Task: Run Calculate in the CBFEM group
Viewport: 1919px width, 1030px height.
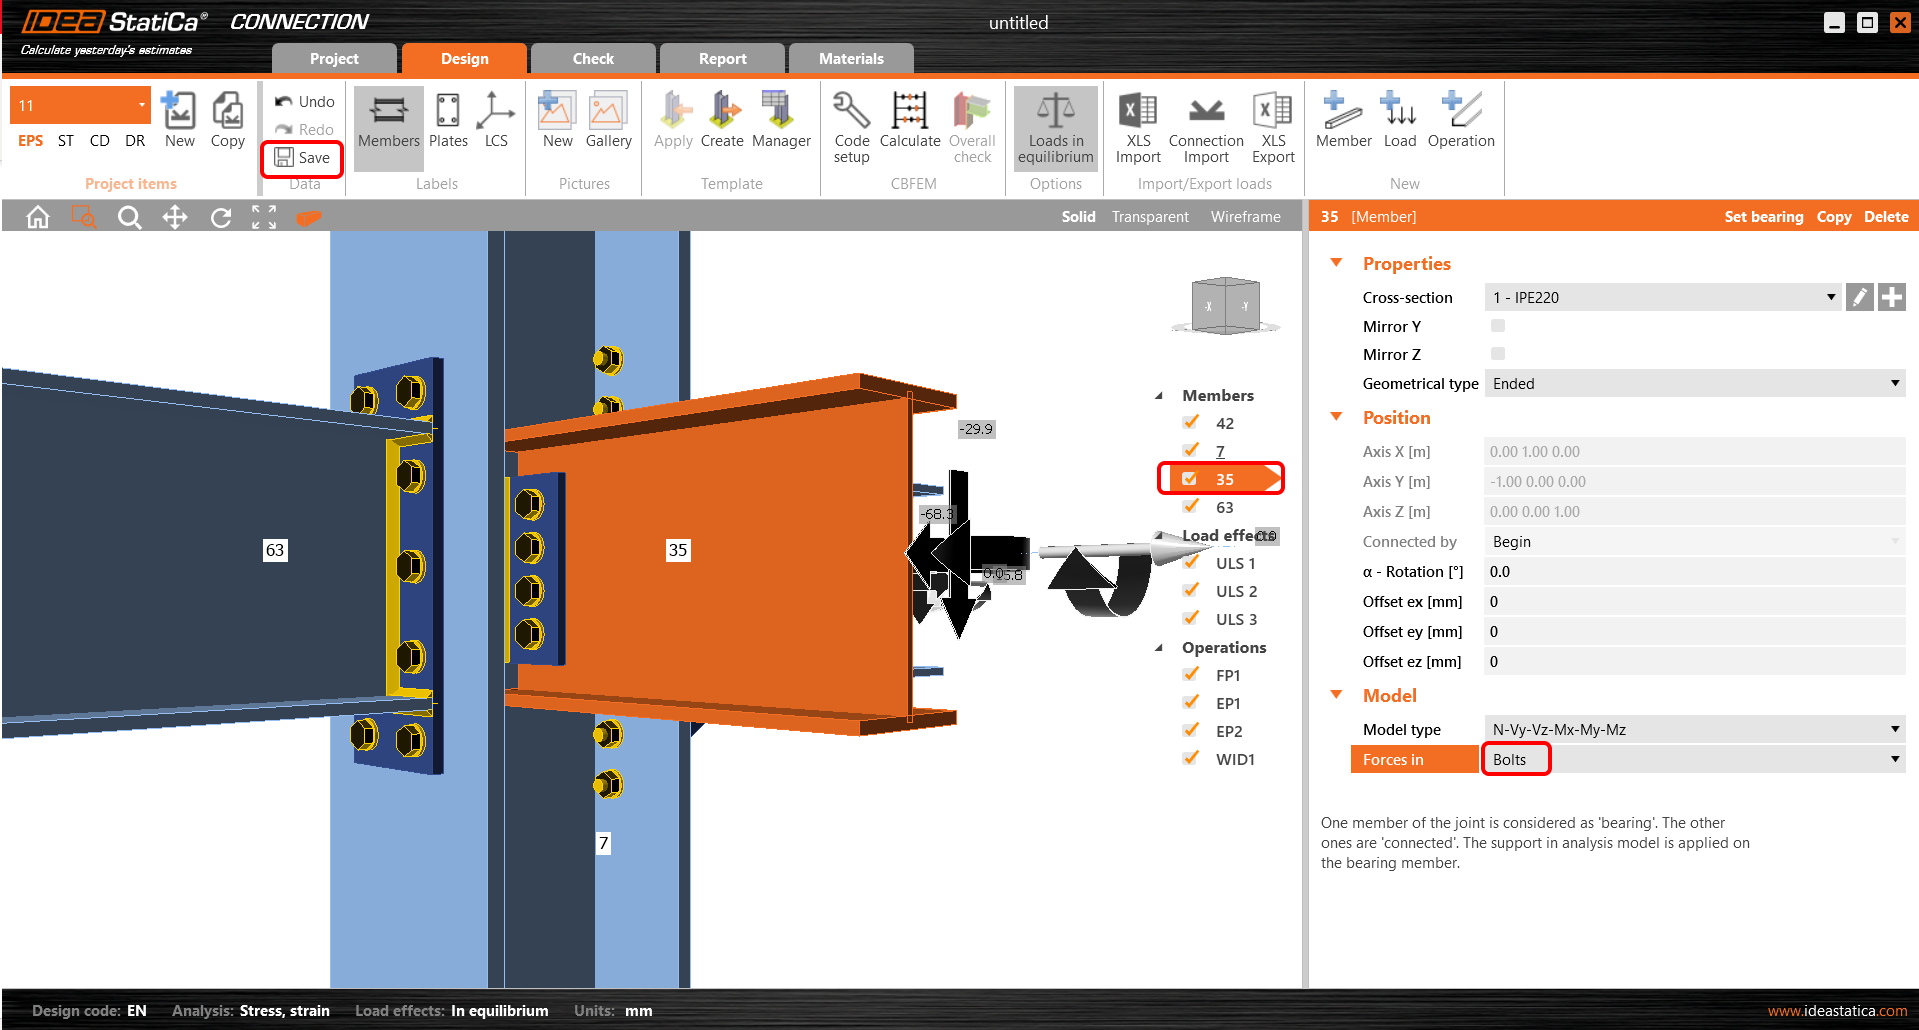Action: [x=909, y=127]
